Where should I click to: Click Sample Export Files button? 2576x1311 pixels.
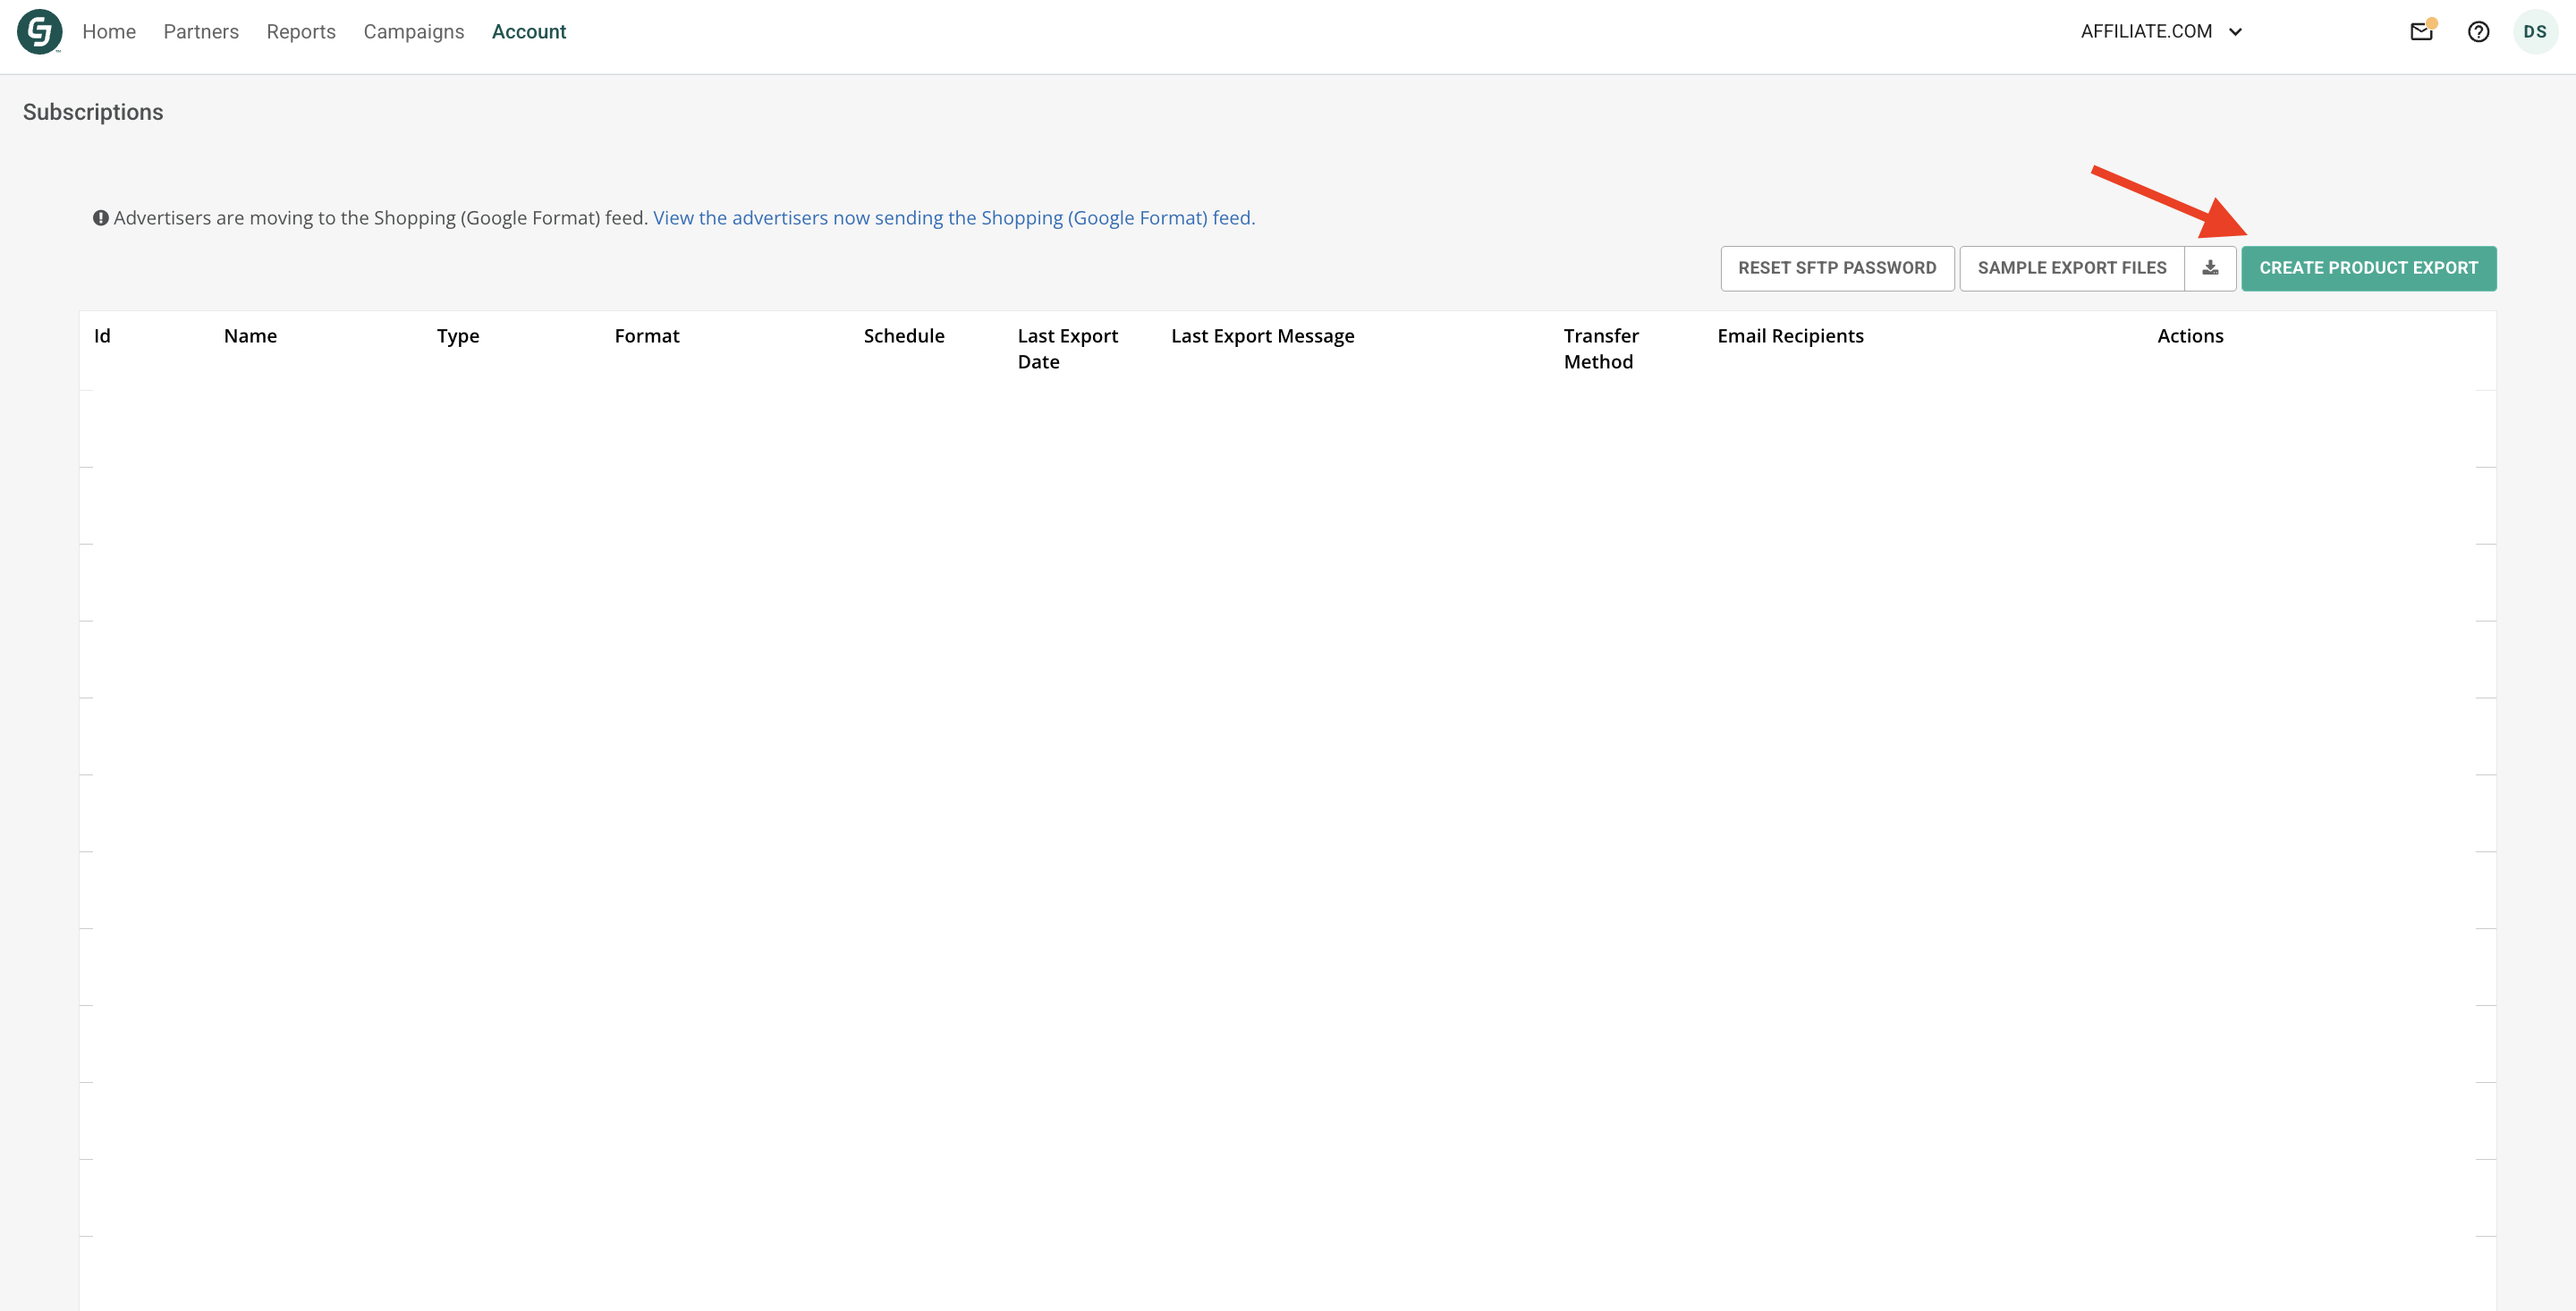2071,268
